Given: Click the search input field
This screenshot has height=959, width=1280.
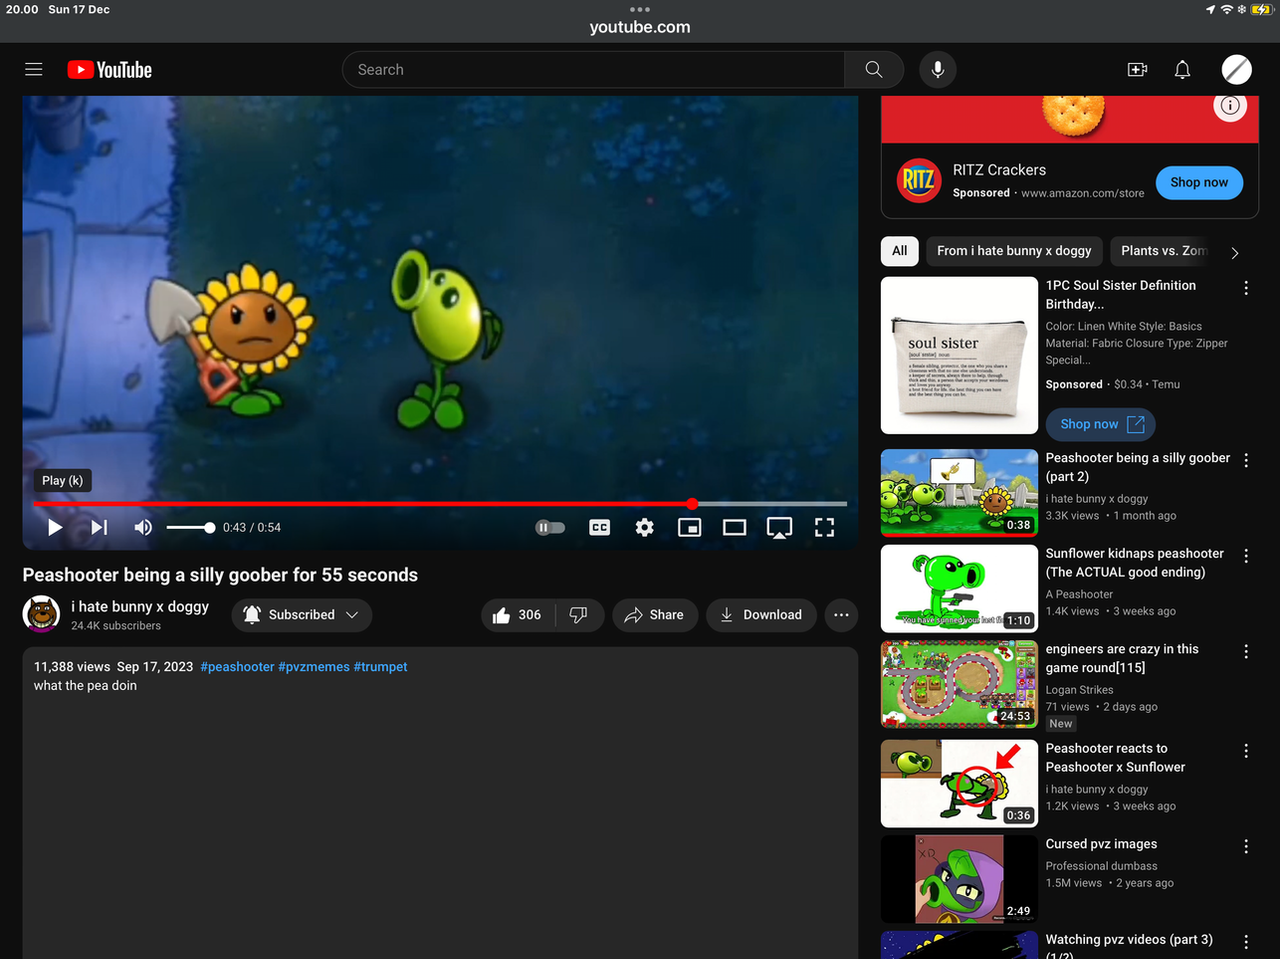Looking at the screenshot, I should 594,70.
